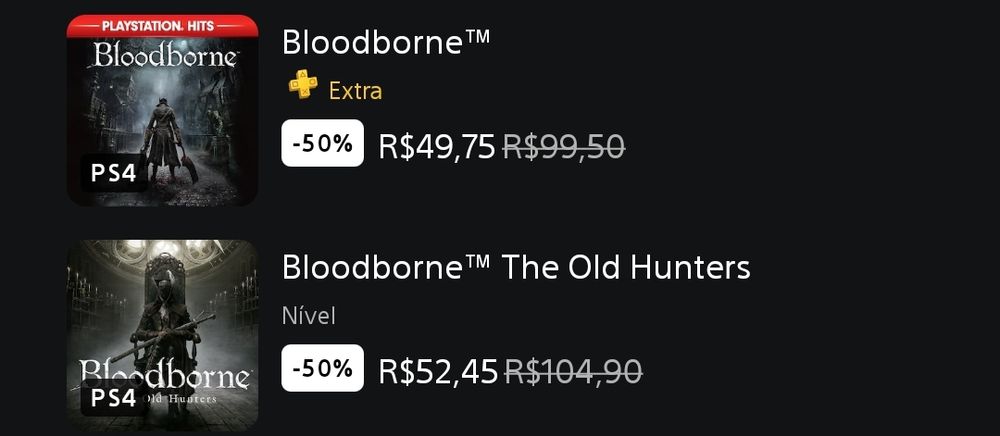Click the Extra subscription label
The height and width of the screenshot is (436, 1000).
[x=355, y=91]
